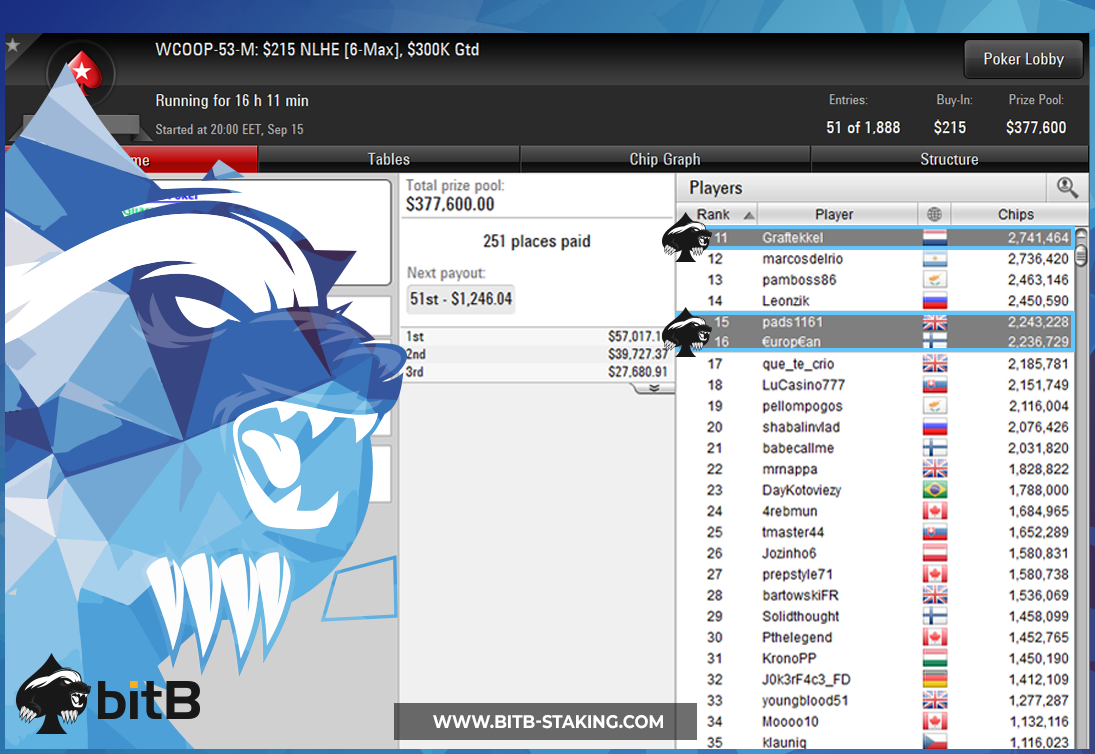This screenshot has height=754, width=1095.
Task: Click the UK flag beside pads1161
Action: pyautogui.click(x=934, y=322)
